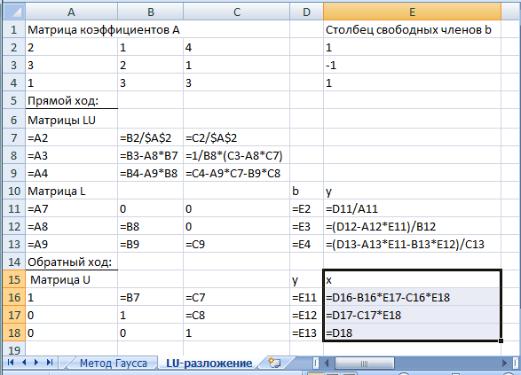Click cell with formula =B8 in row 12

click(x=150, y=227)
